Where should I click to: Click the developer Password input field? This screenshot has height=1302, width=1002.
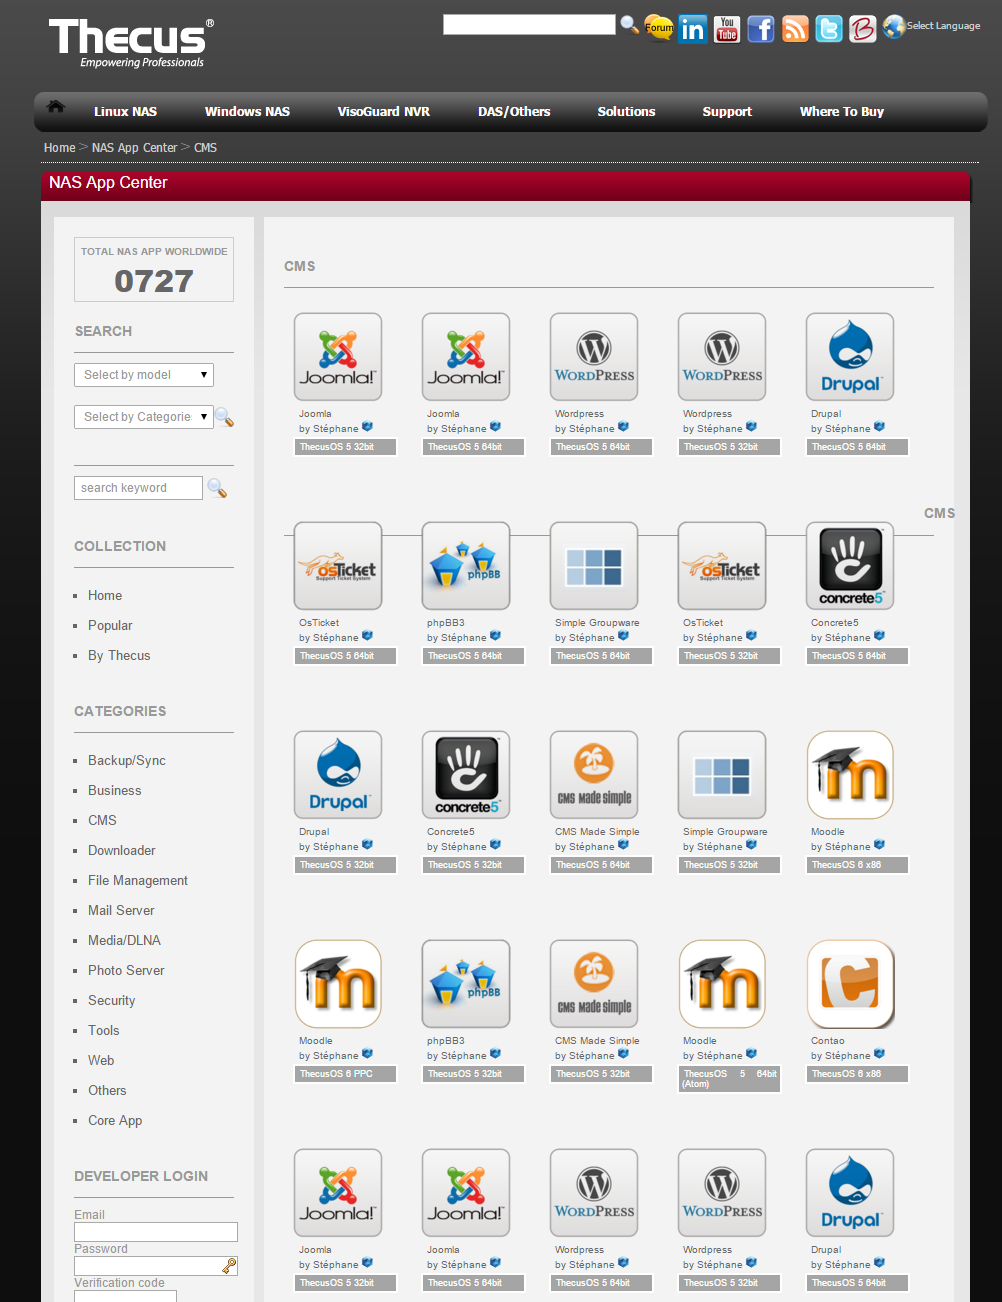point(156,1266)
